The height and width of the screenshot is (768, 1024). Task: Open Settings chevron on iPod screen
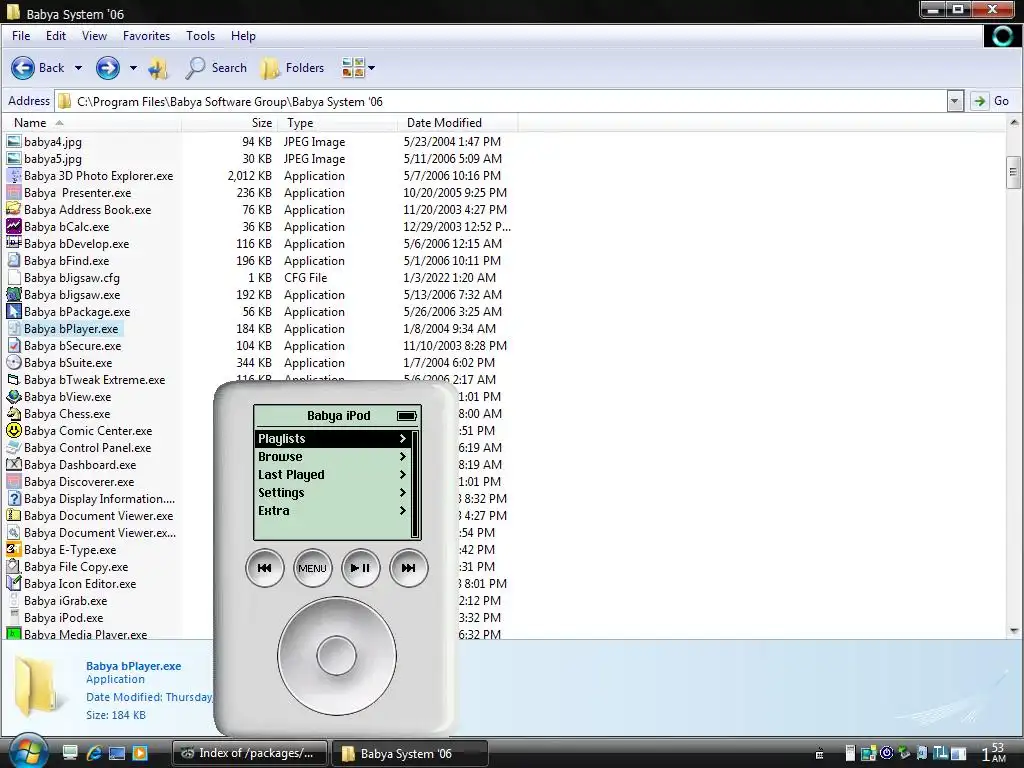click(403, 492)
